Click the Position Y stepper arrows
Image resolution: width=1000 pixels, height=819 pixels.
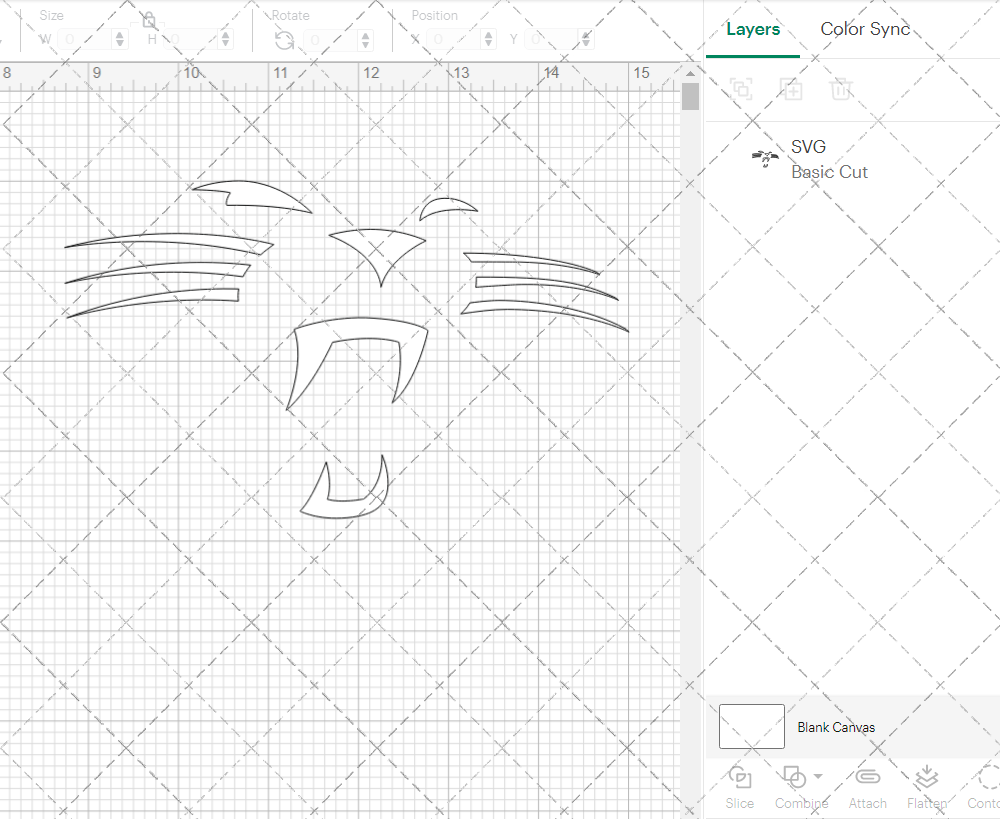pos(586,40)
